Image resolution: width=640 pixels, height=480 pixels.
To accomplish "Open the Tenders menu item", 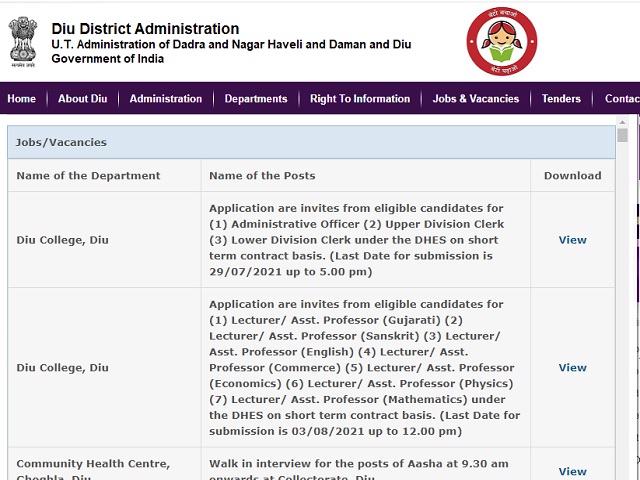I will pos(561,99).
